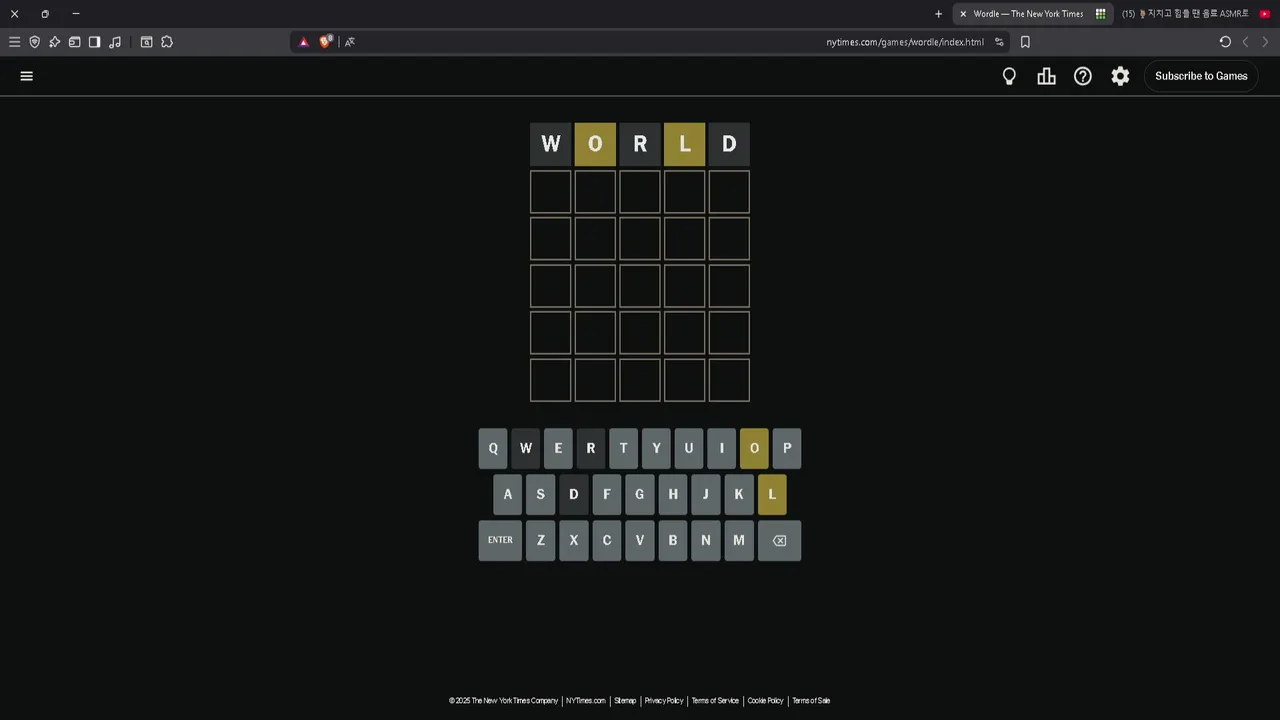The width and height of the screenshot is (1280, 720).
Task: Click the V key on the Wordle keyboard
Action: click(640, 540)
